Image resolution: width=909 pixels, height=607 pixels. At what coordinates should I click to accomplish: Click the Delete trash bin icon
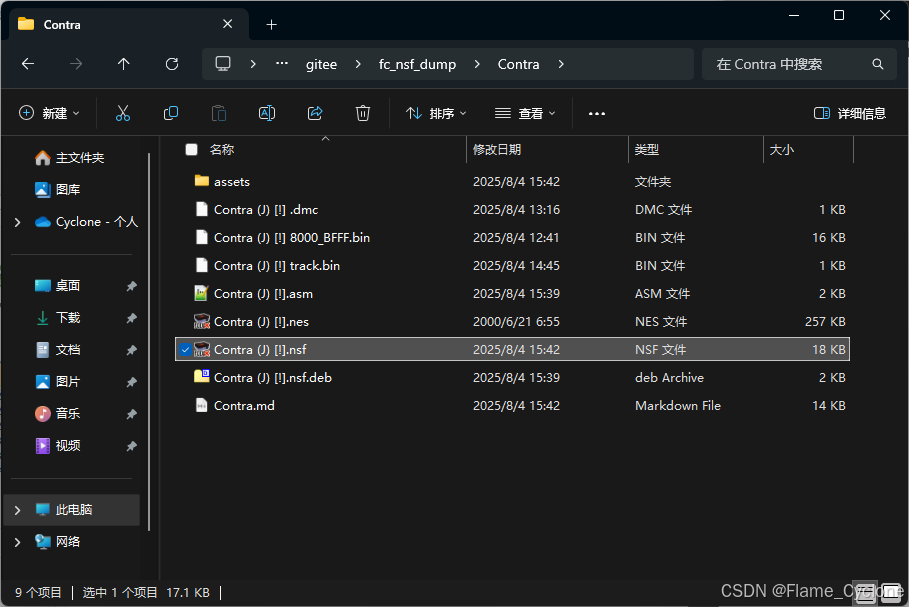(x=363, y=113)
